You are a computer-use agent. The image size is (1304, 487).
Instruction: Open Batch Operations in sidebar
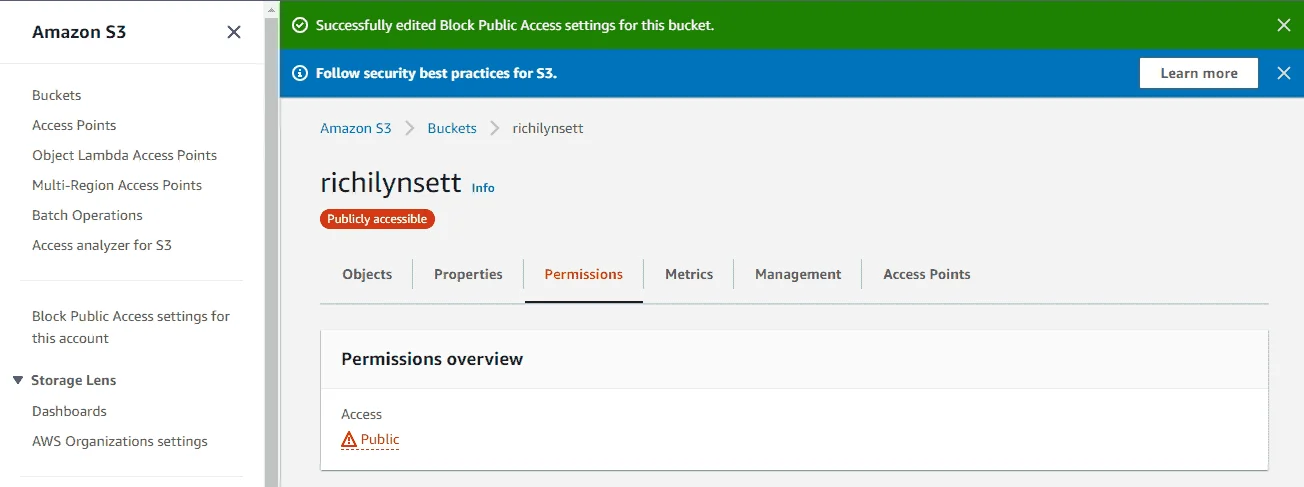click(87, 215)
